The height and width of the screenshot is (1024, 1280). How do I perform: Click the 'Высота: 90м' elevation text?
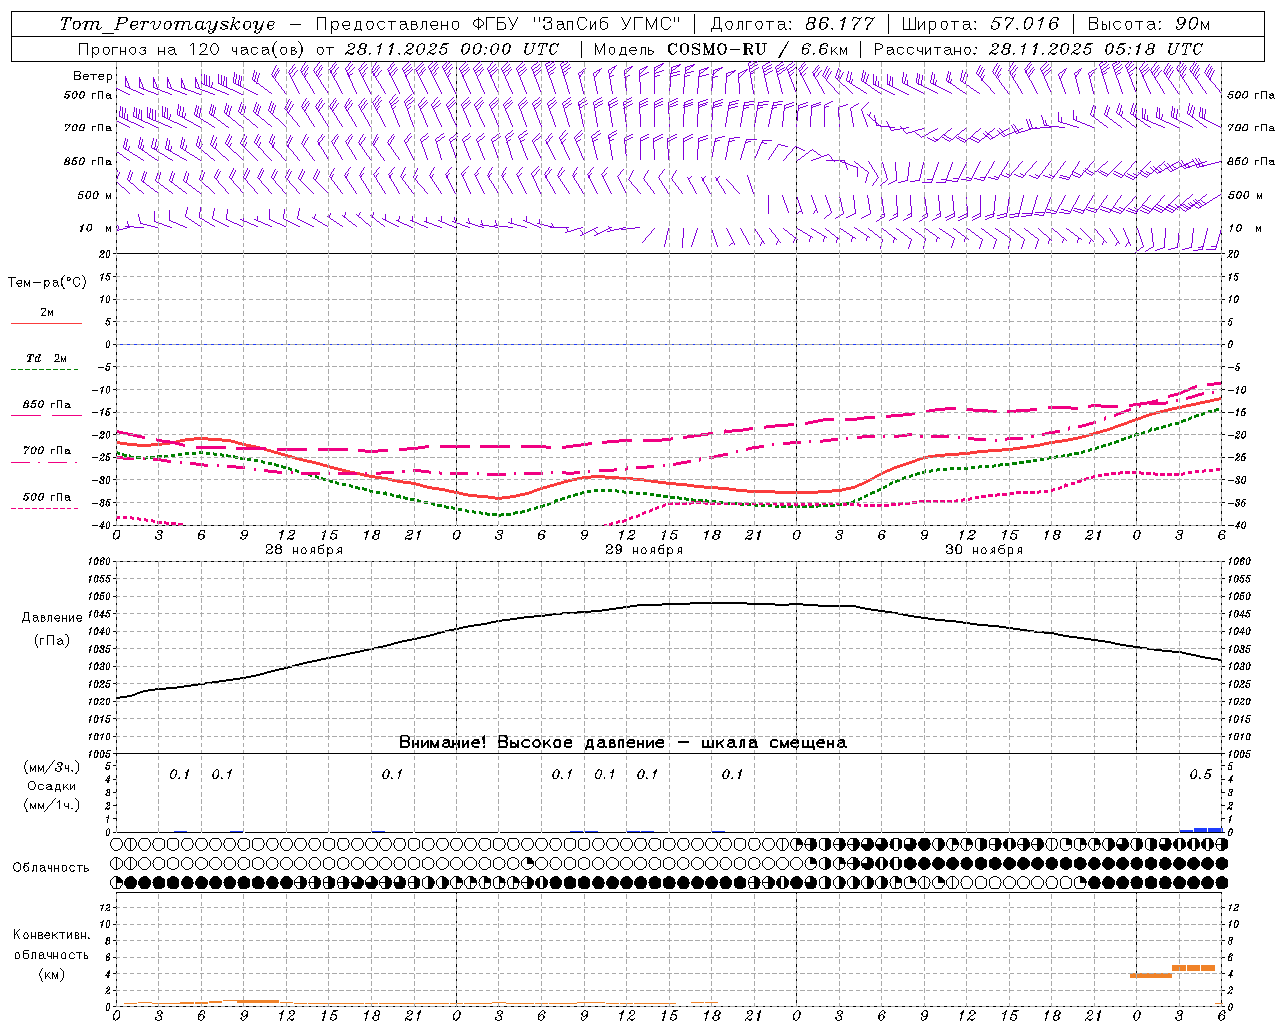[1148, 24]
